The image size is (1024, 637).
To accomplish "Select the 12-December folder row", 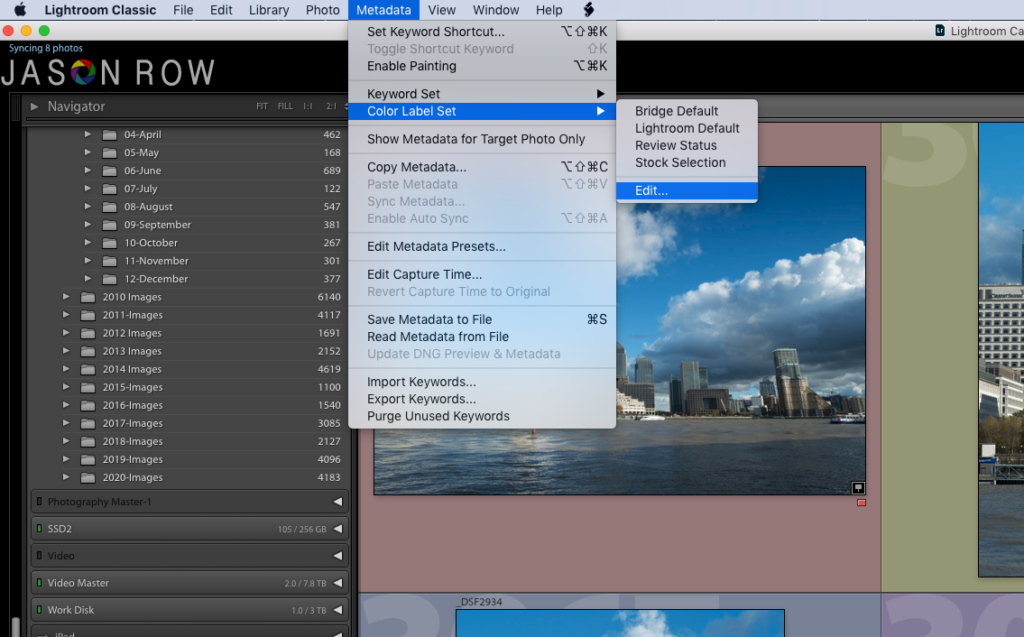I will coord(186,279).
